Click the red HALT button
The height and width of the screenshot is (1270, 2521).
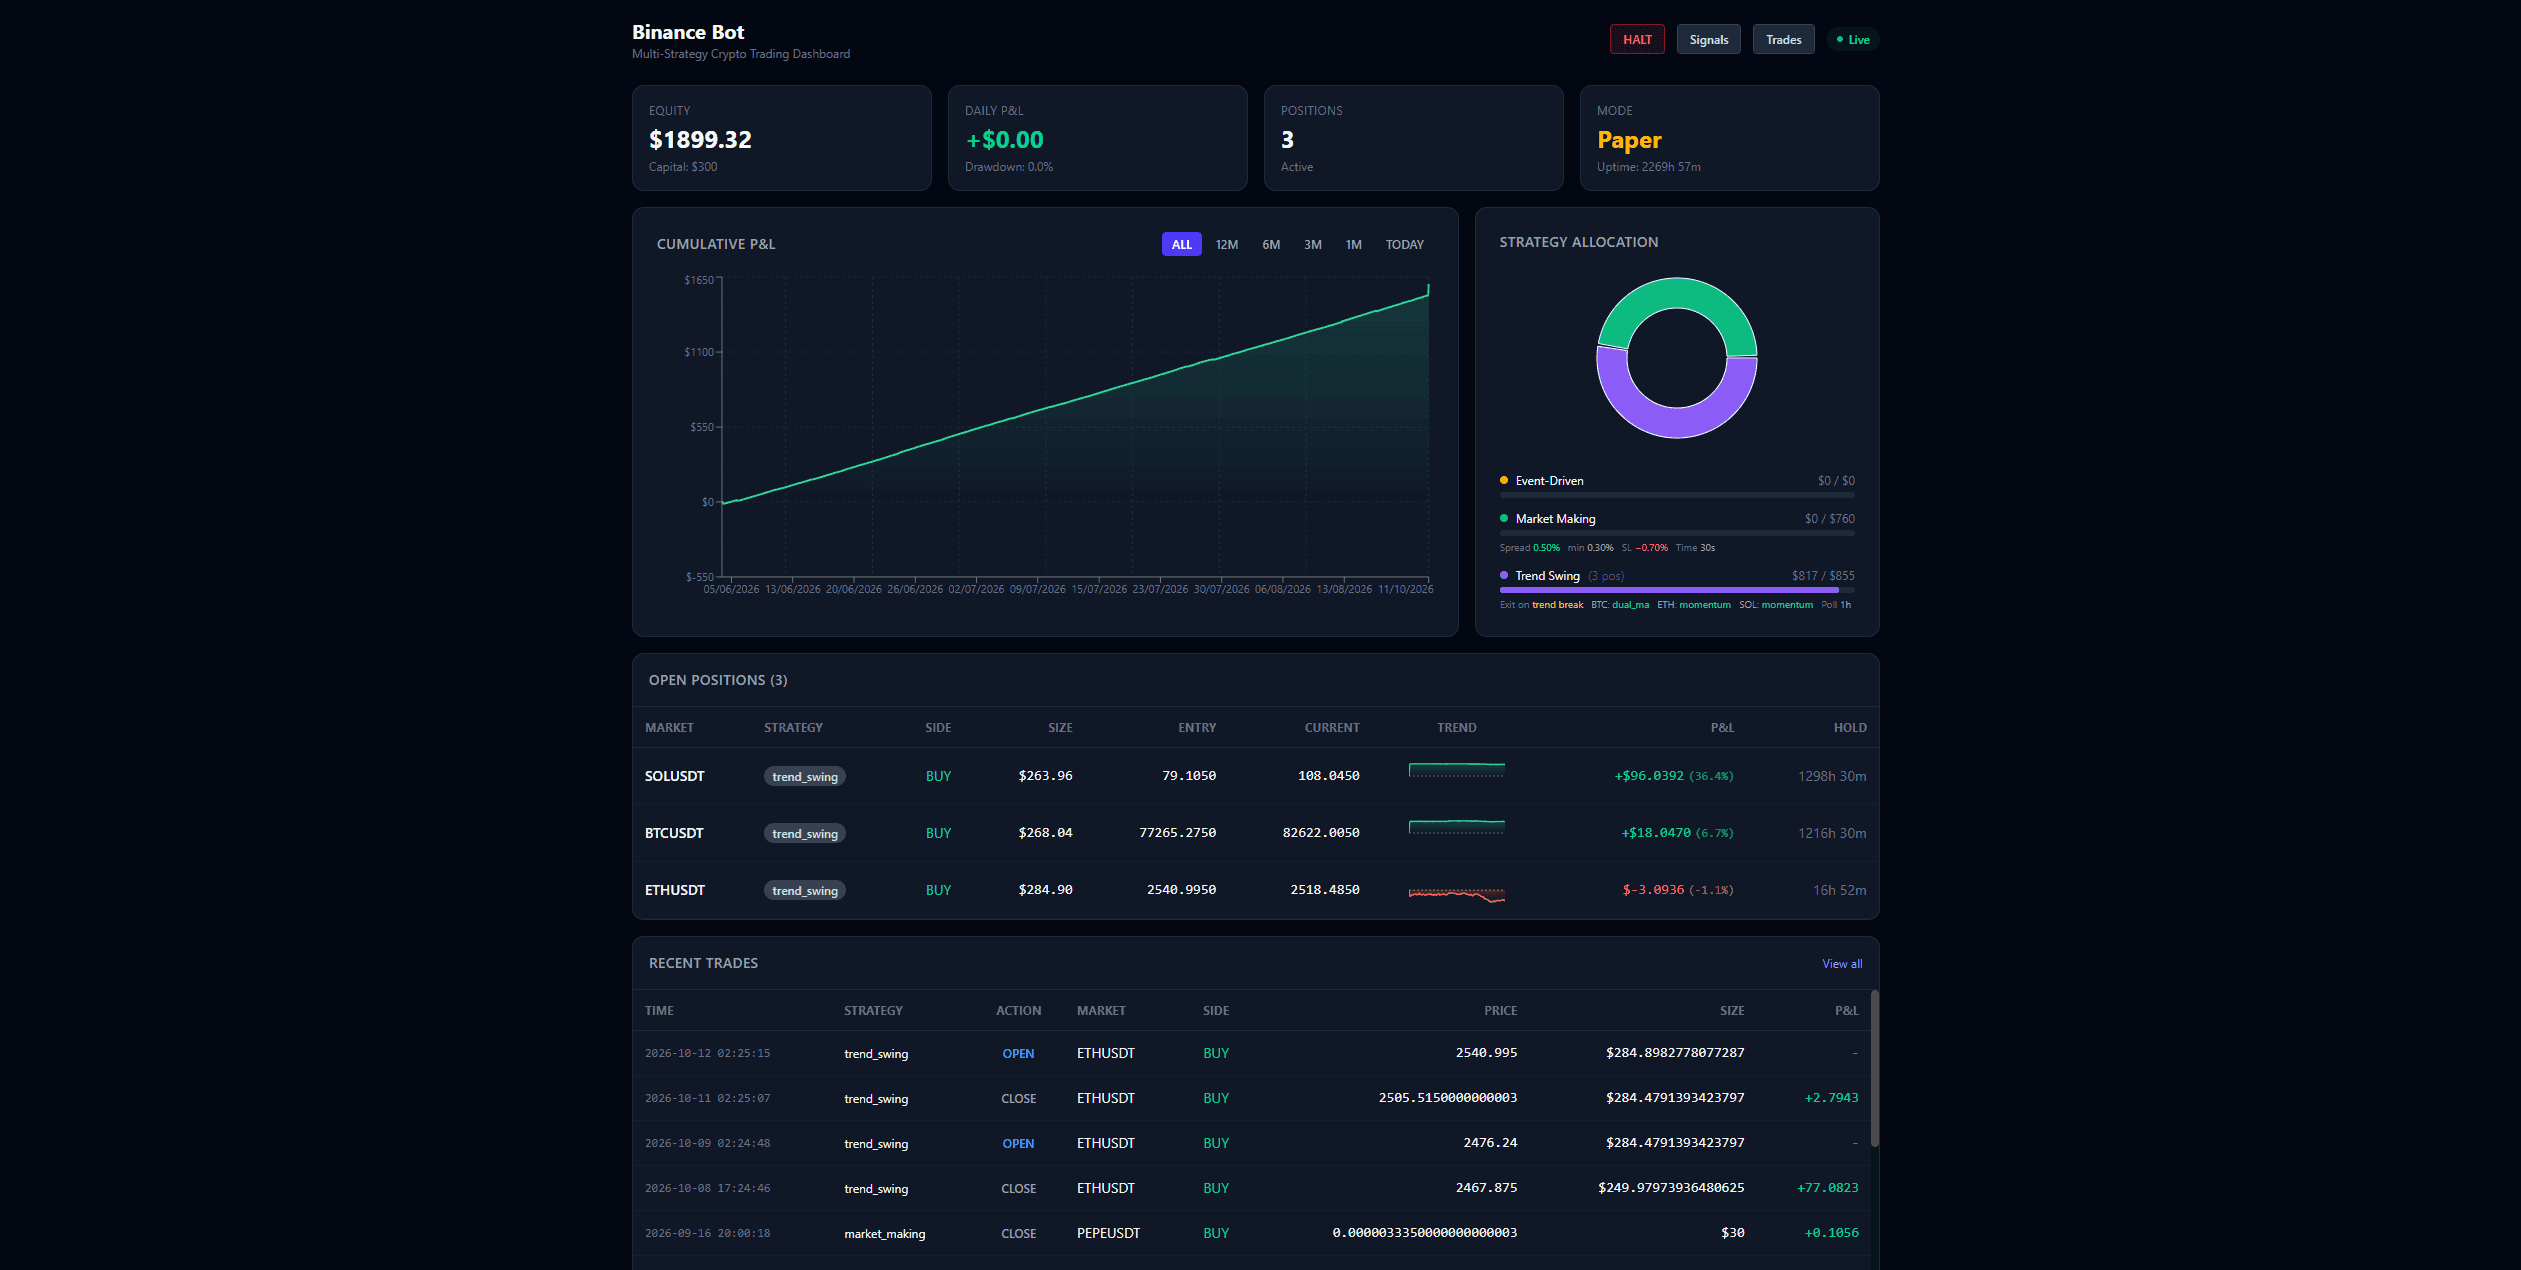click(1637, 40)
